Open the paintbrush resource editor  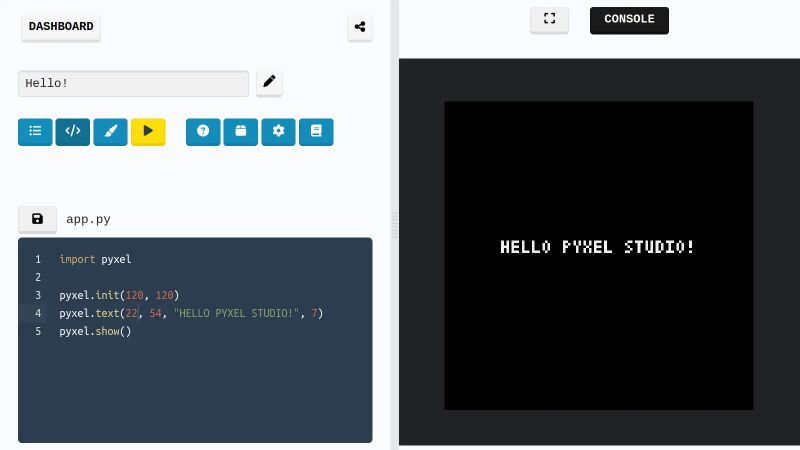click(x=110, y=132)
